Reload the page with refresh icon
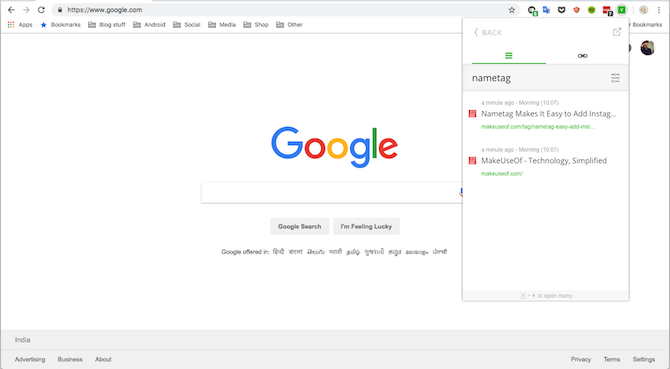 point(41,10)
